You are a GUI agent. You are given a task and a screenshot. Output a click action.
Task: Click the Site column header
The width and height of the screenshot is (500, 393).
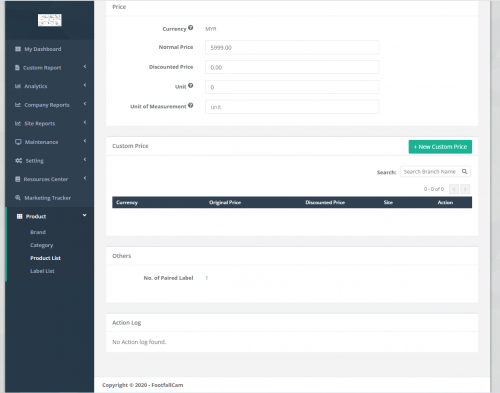click(x=388, y=202)
